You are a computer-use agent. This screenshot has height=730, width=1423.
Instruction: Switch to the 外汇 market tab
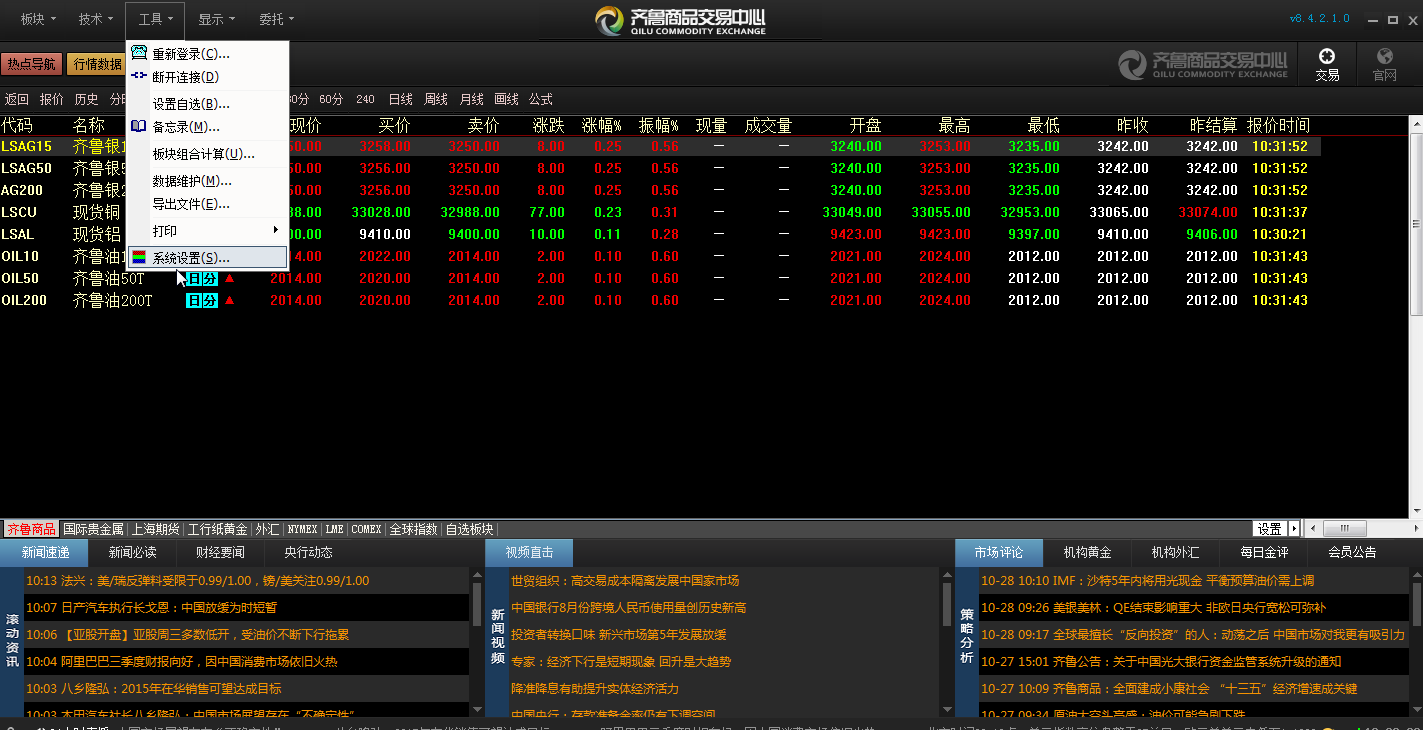coord(267,529)
